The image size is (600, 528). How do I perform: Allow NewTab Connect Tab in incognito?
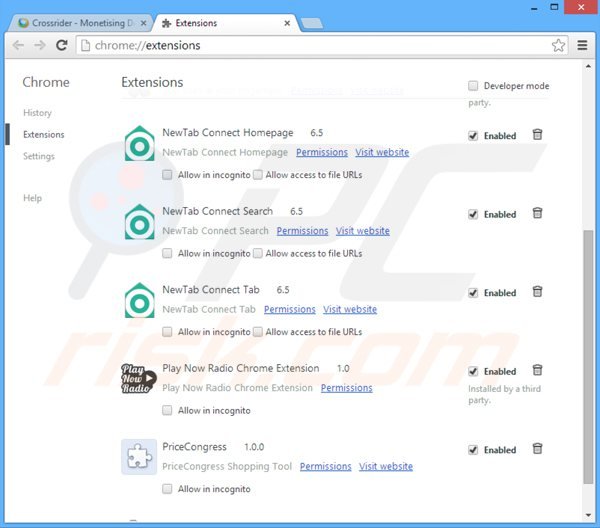coord(167,332)
